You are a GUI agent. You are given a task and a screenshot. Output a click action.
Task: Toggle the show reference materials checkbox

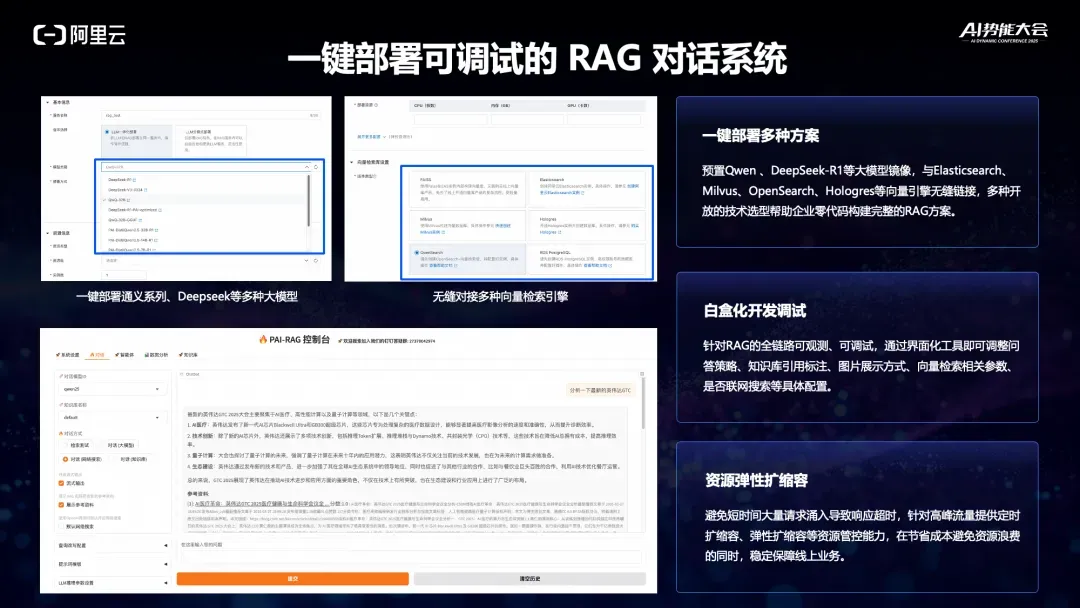pyautogui.click(x=61, y=505)
